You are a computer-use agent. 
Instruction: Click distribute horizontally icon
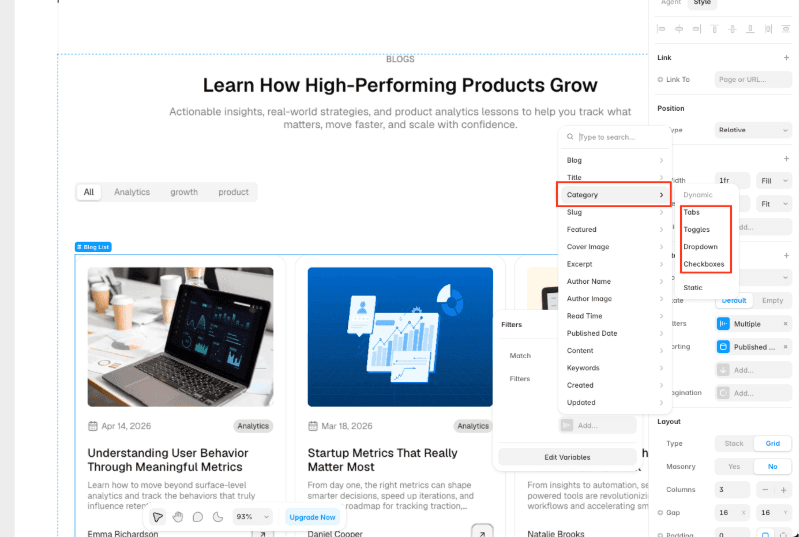pyautogui.click(x=768, y=29)
